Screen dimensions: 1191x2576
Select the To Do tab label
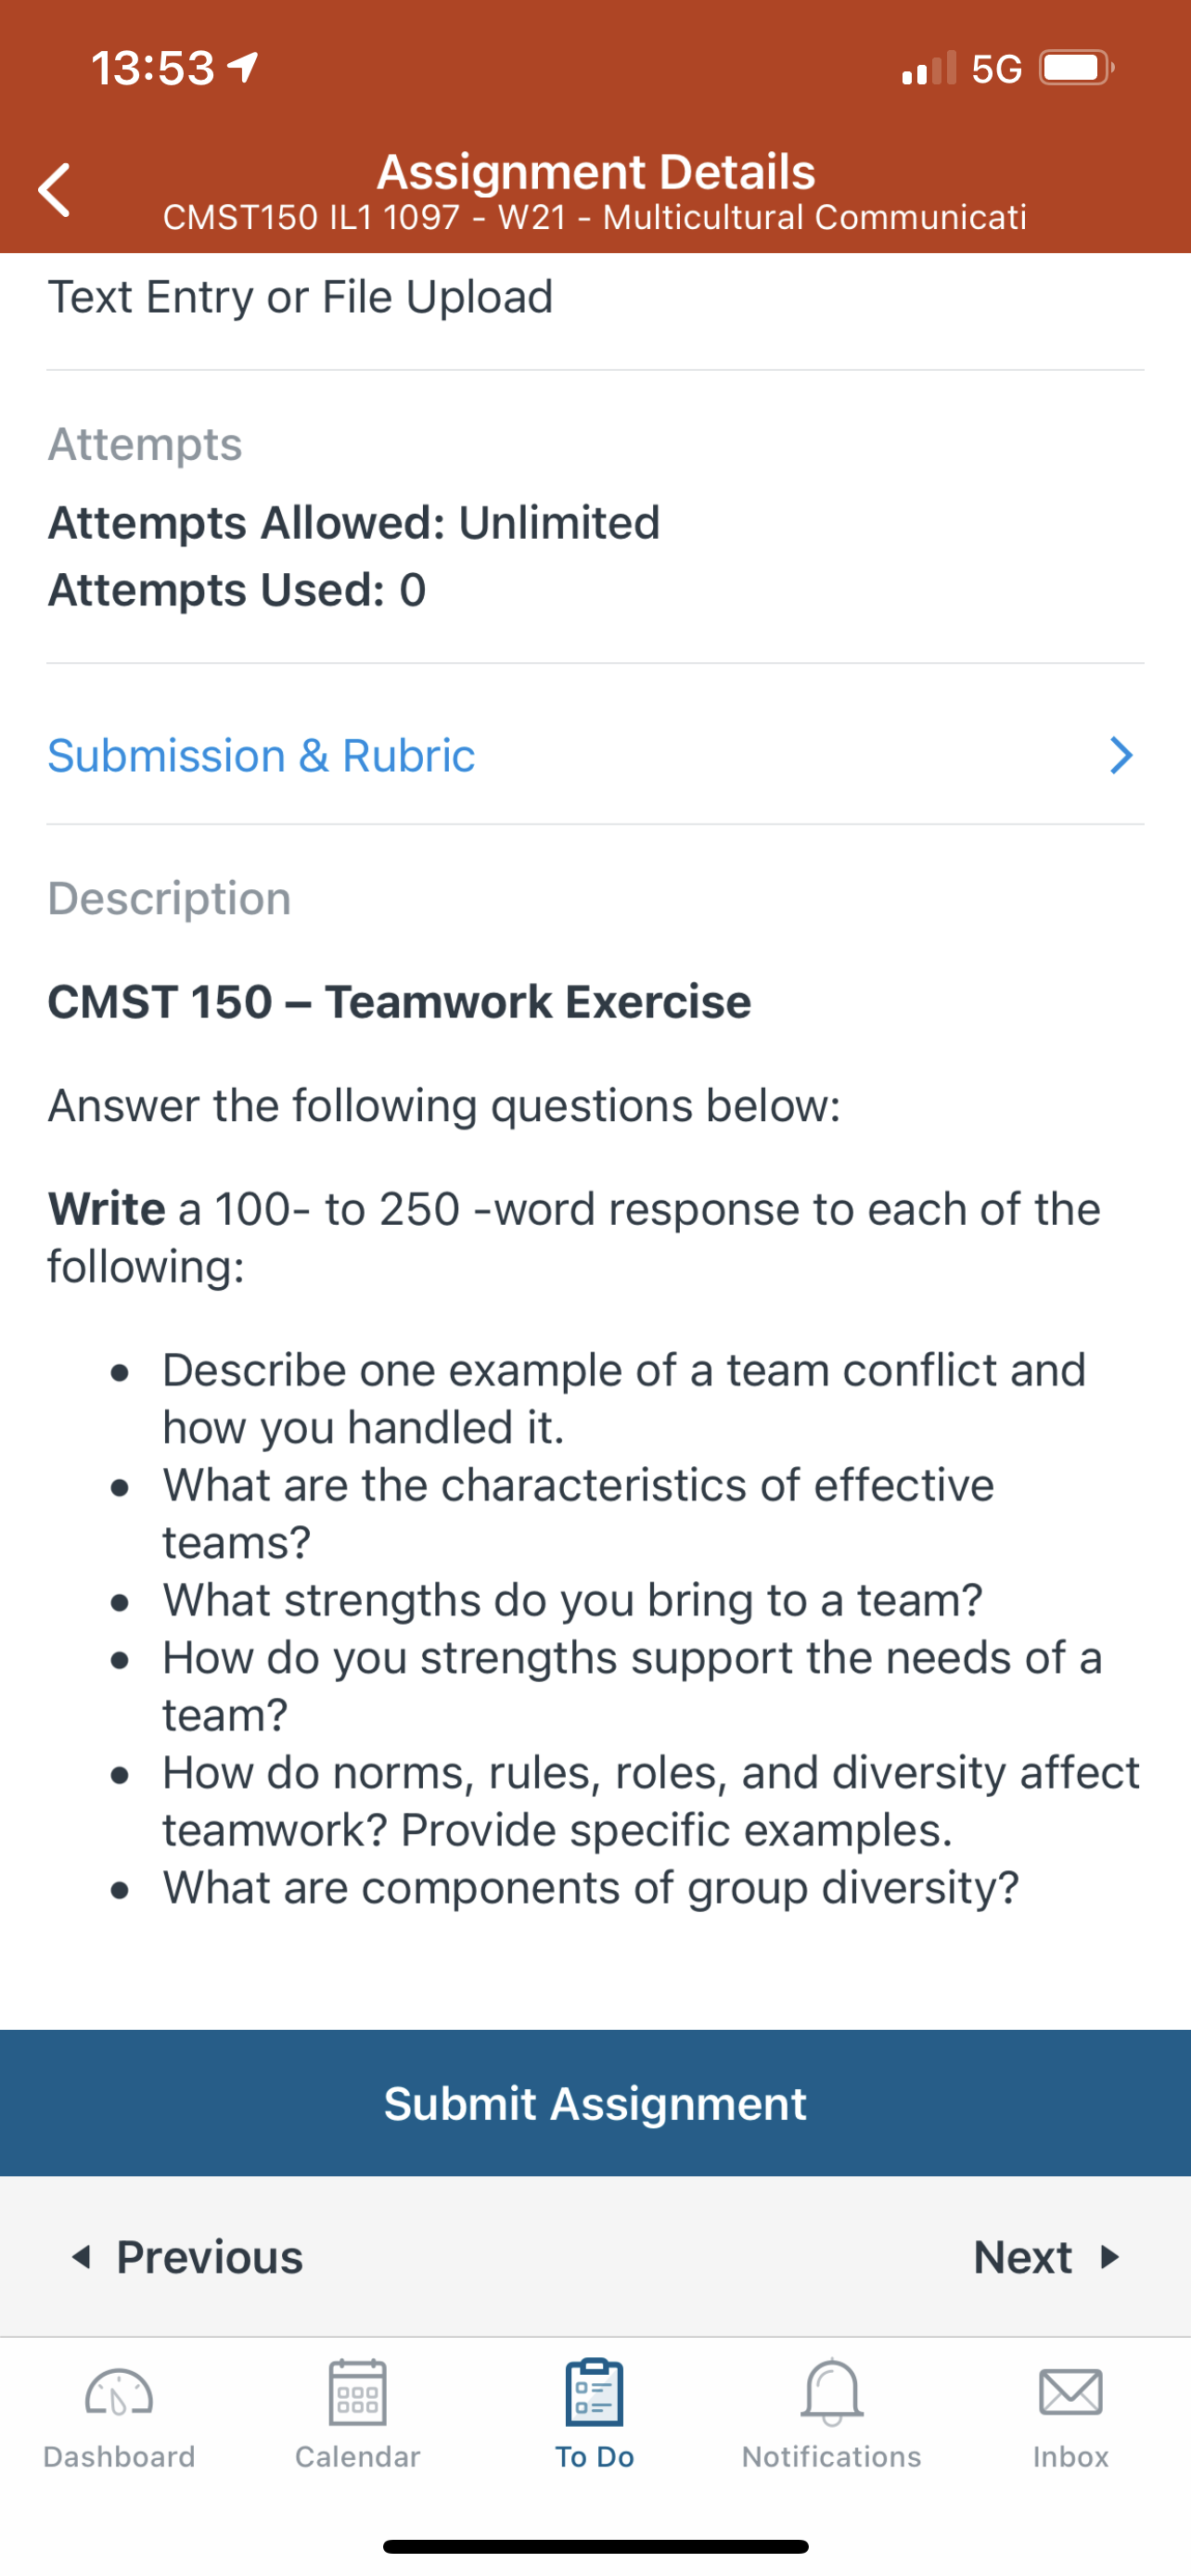pos(595,2457)
